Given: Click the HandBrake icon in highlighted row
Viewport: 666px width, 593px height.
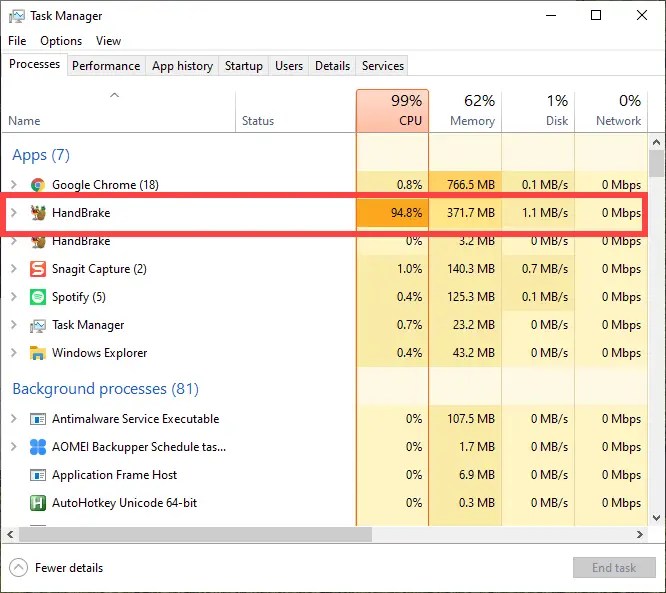Looking at the screenshot, I should click(38, 213).
